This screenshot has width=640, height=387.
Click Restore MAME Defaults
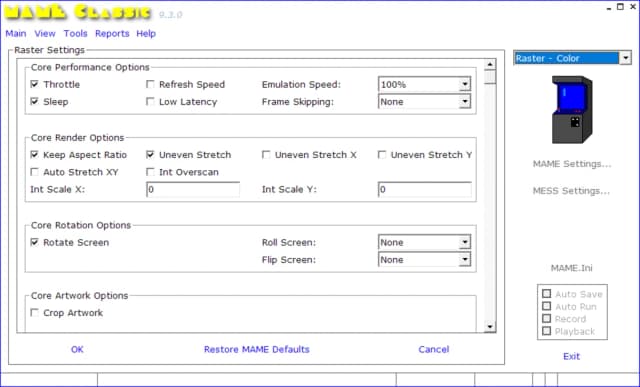(x=257, y=349)
